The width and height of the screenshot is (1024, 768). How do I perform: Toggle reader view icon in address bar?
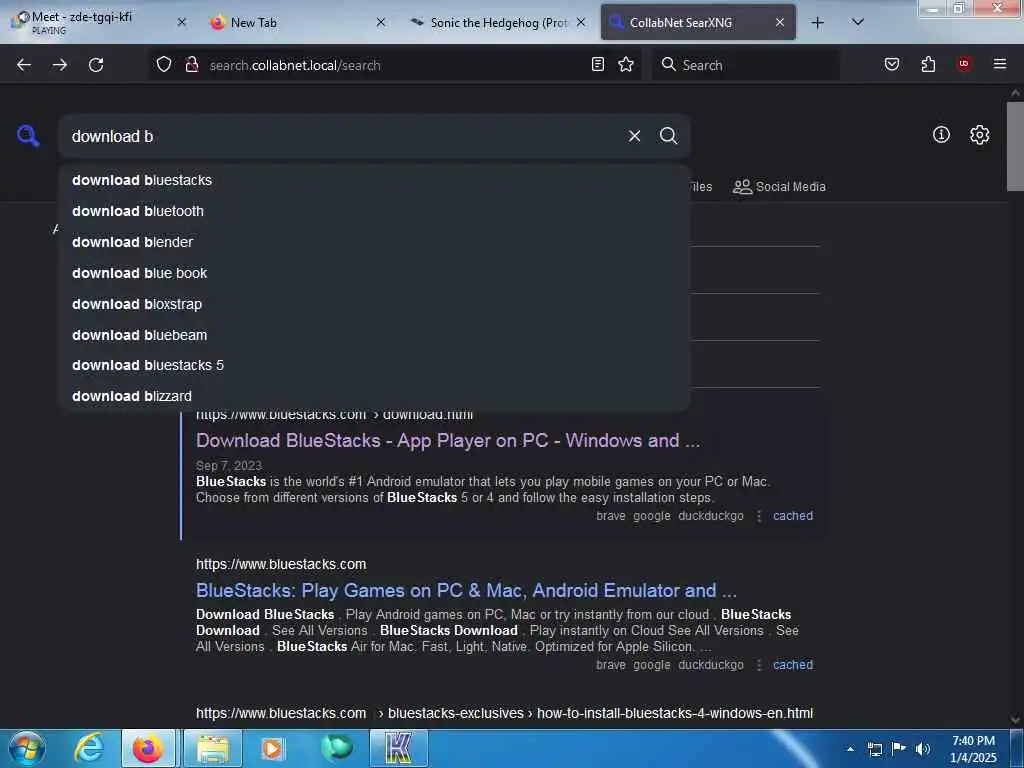click(598, 65)
